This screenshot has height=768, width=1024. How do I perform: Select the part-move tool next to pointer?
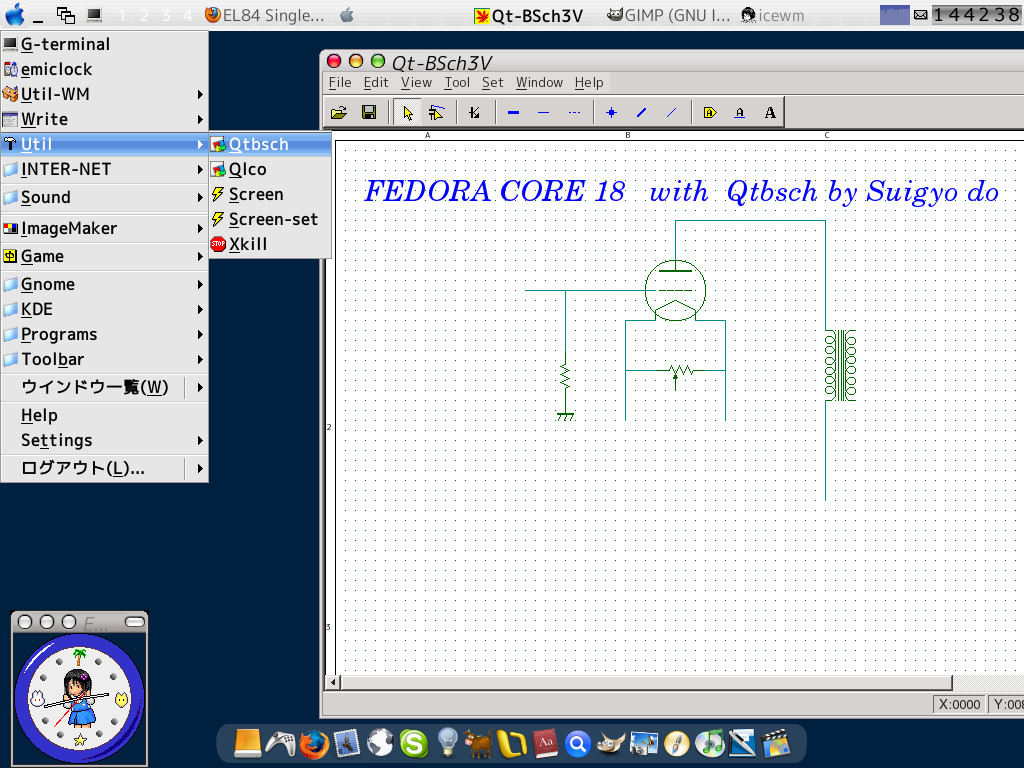(437, 112)
